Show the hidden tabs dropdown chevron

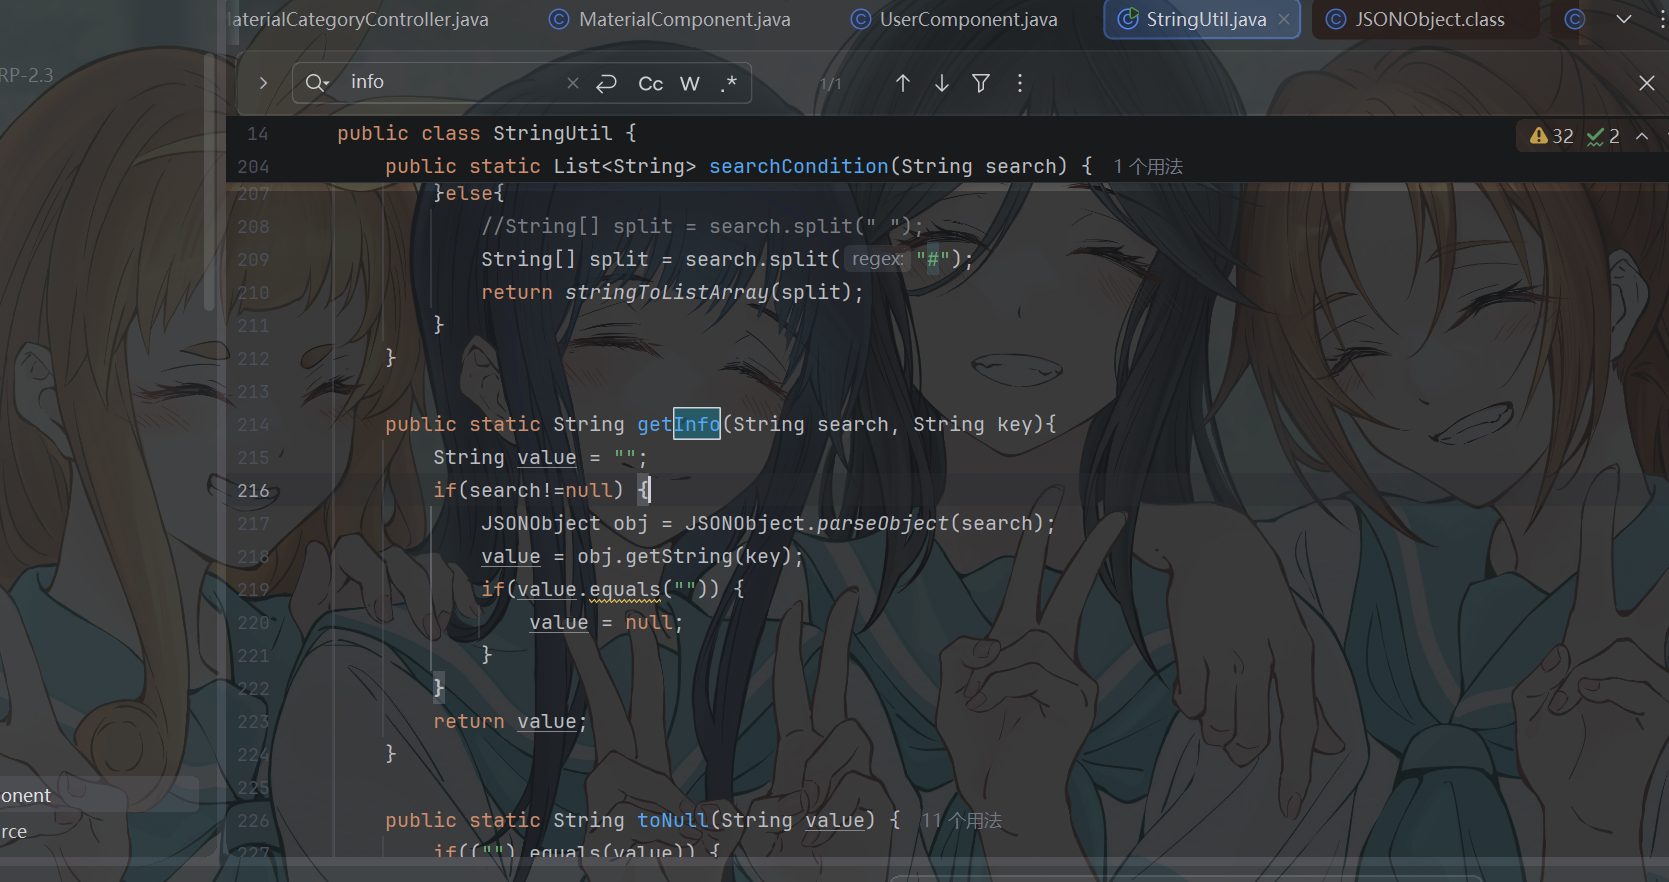click(x=1624, y=19)
